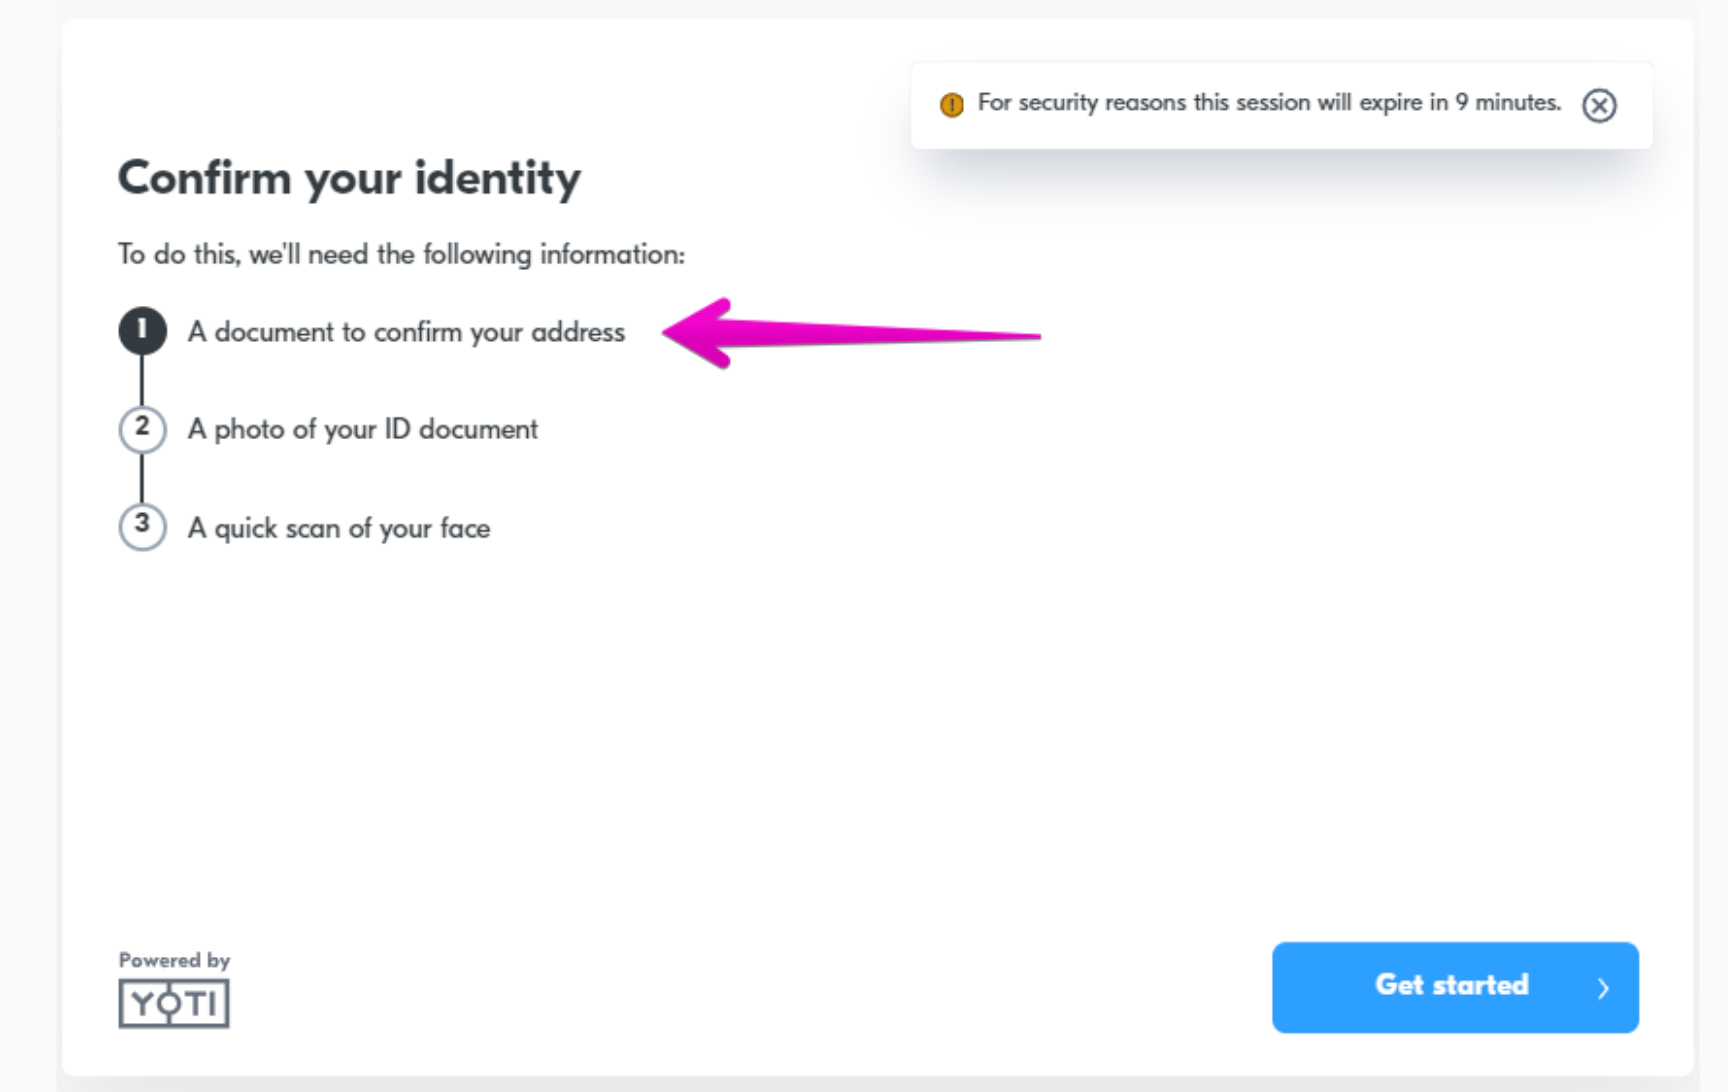Image resolution: width=1728 pixels, height=1092 pixels.
Task: Click the orange warning info icon
Action: pyautogui.click(x=952, y=103)
